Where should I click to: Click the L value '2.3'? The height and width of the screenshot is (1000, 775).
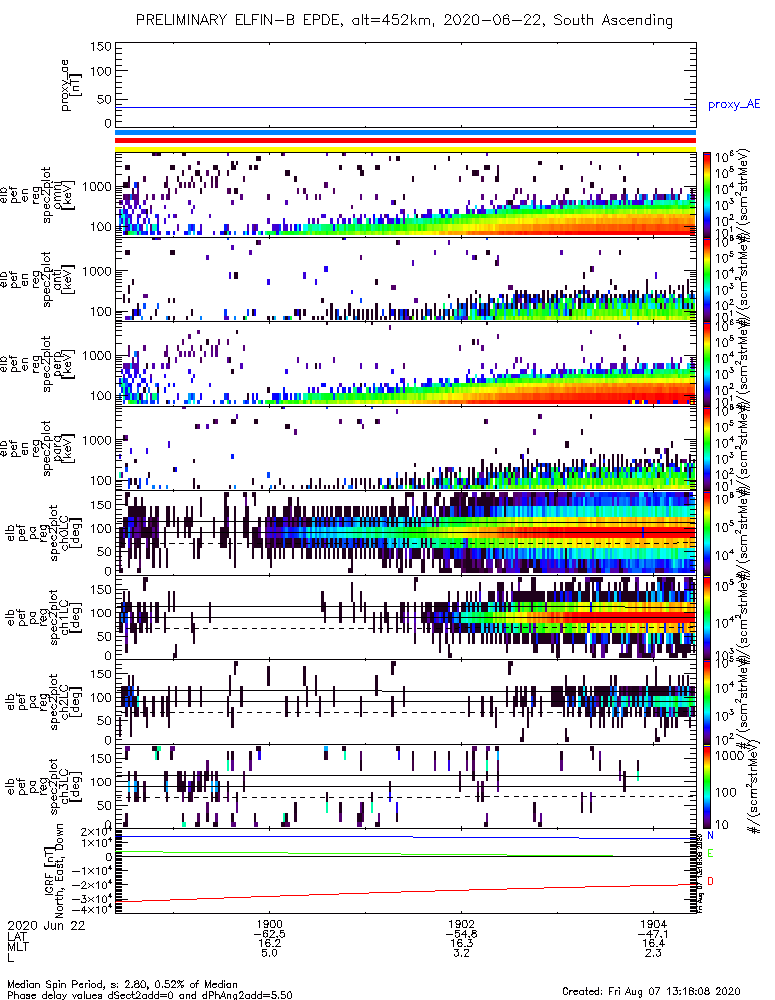click(653, 953)
